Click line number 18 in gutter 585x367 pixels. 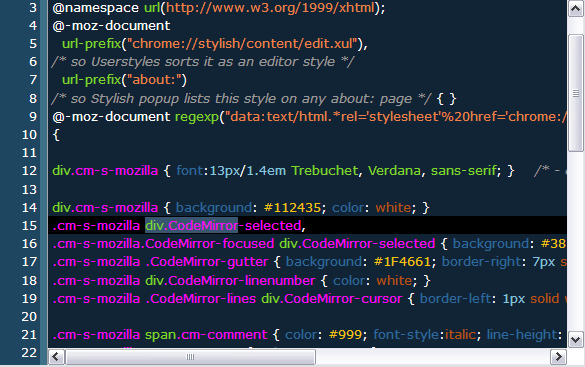click(29, 280)
